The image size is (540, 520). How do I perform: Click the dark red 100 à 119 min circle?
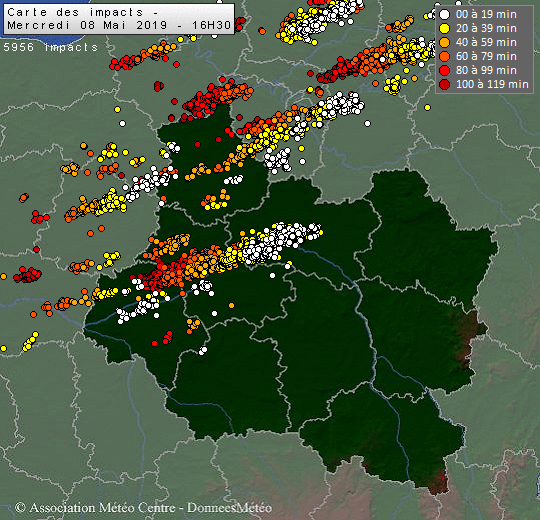tap(445, 84)
